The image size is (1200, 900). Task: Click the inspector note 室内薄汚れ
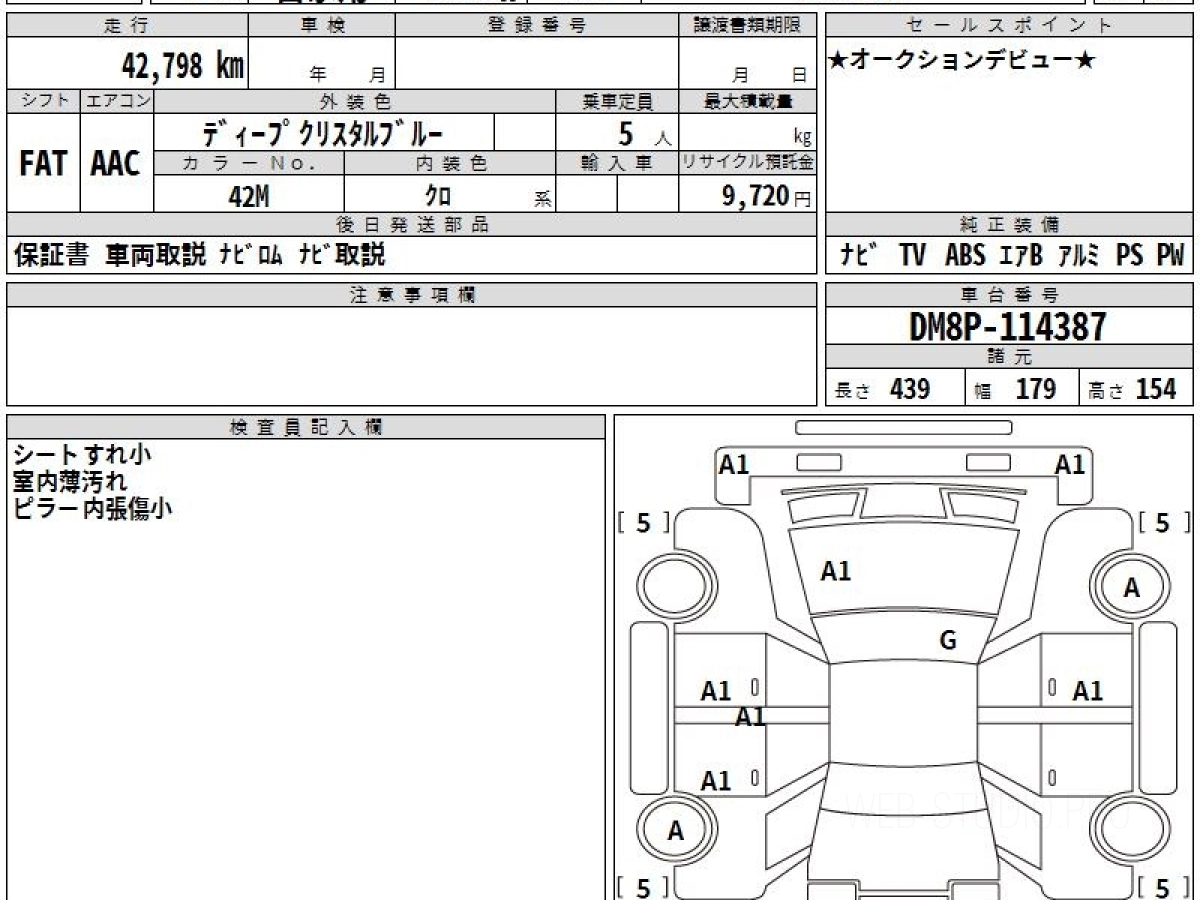[x=70, y=481]
